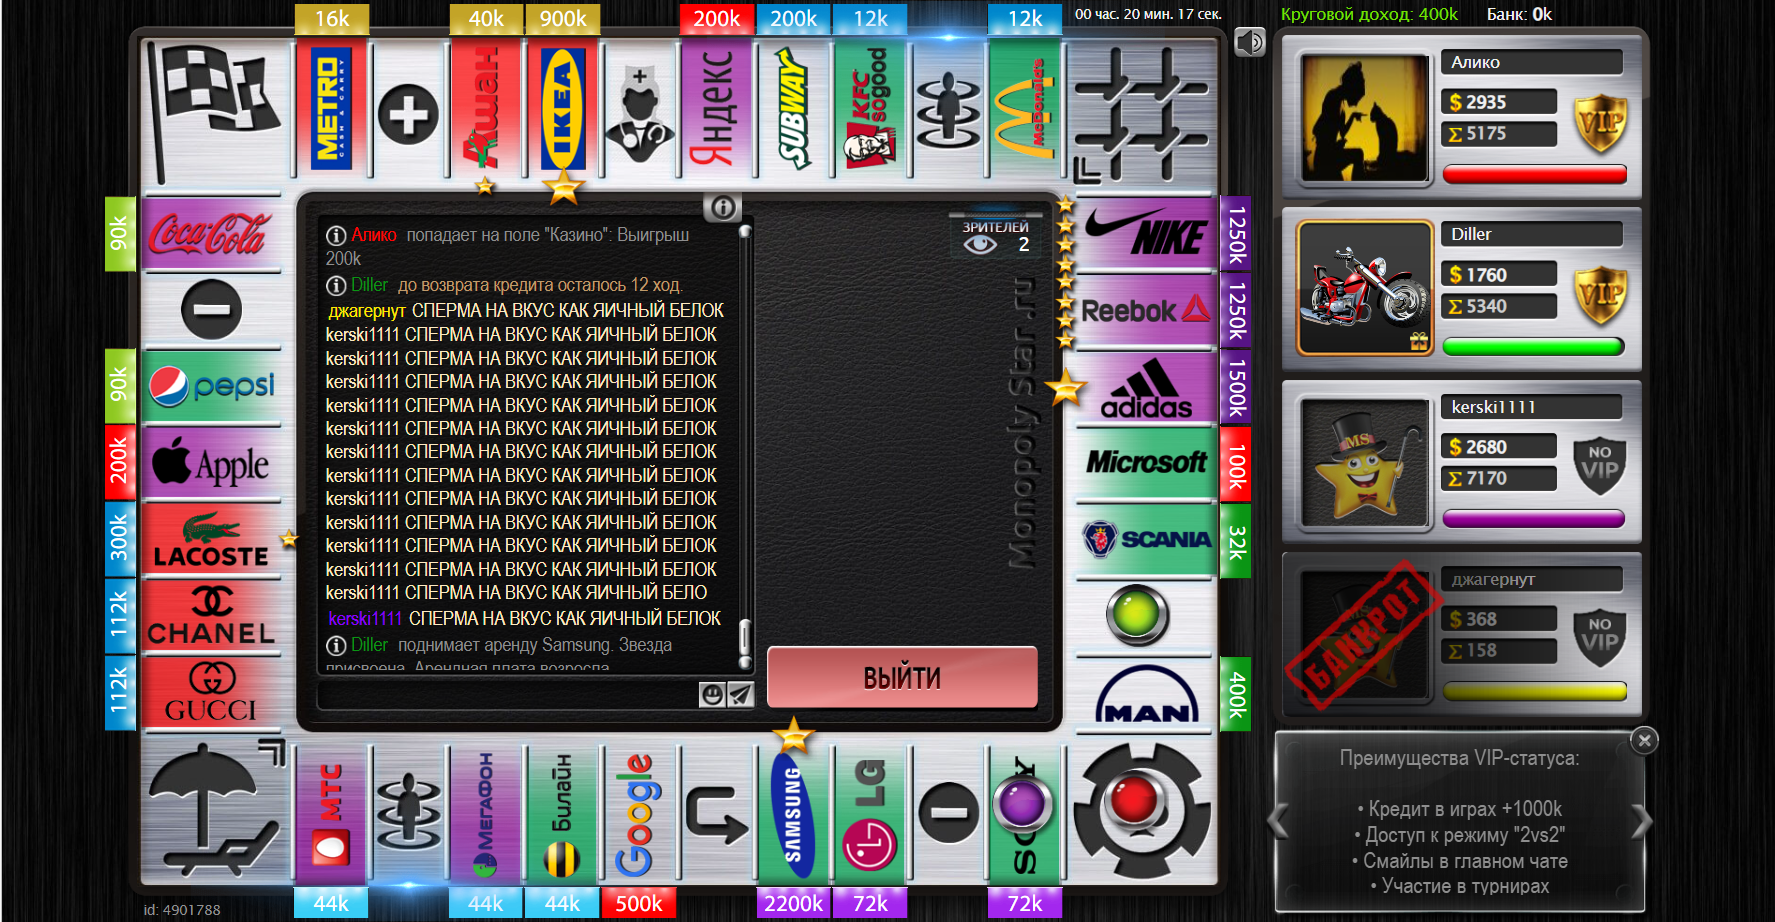Click kerski1111 purple timer bar
Viewport: 1775px width, 922px height.
click(1535, 519)
